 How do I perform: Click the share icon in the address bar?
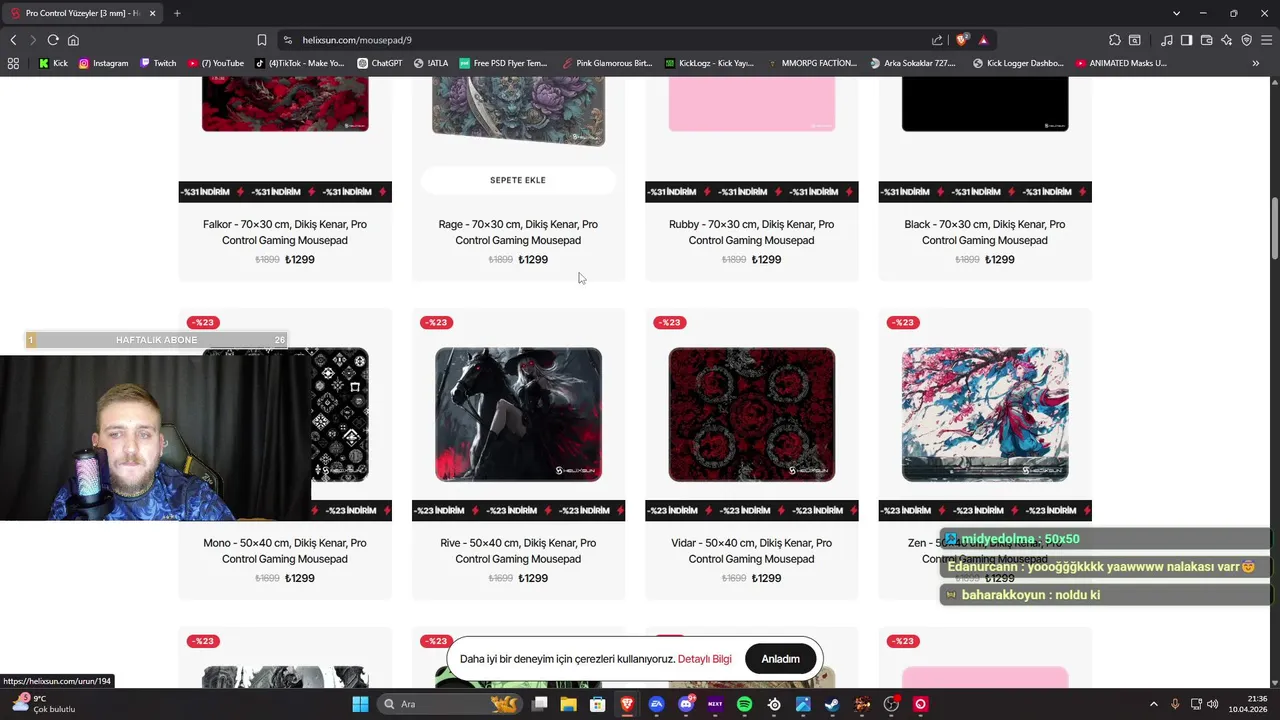pyautogui.click(x=937, y=40)
